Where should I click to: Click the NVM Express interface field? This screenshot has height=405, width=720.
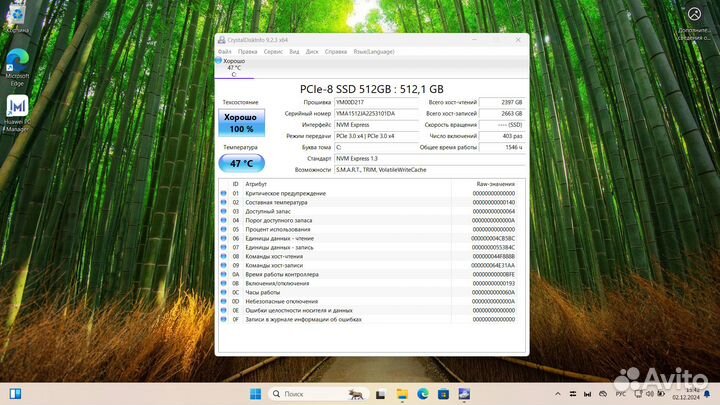(376, 125)
